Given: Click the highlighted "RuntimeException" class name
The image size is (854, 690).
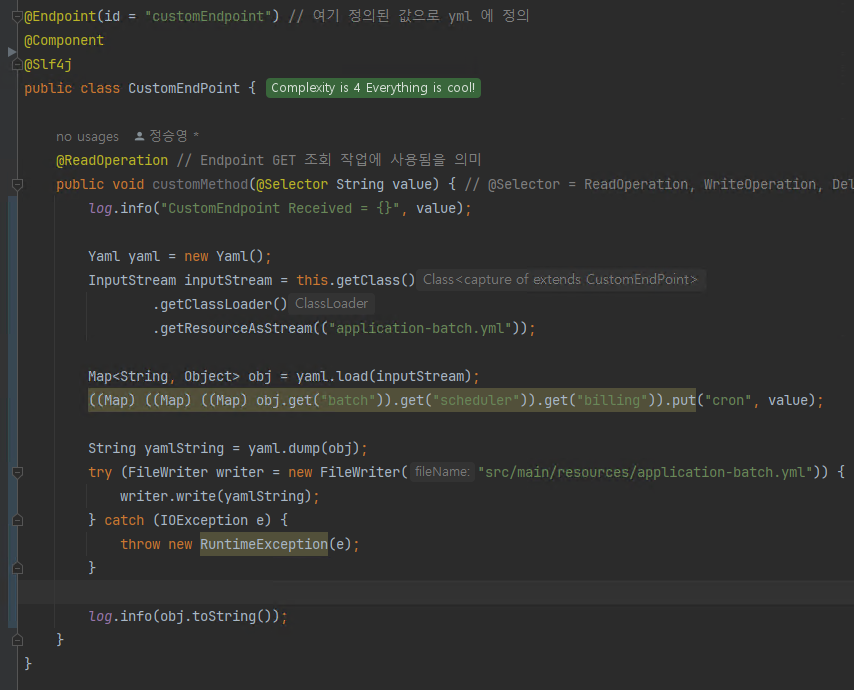Looking at the screenshot, I should click(264, 544).
